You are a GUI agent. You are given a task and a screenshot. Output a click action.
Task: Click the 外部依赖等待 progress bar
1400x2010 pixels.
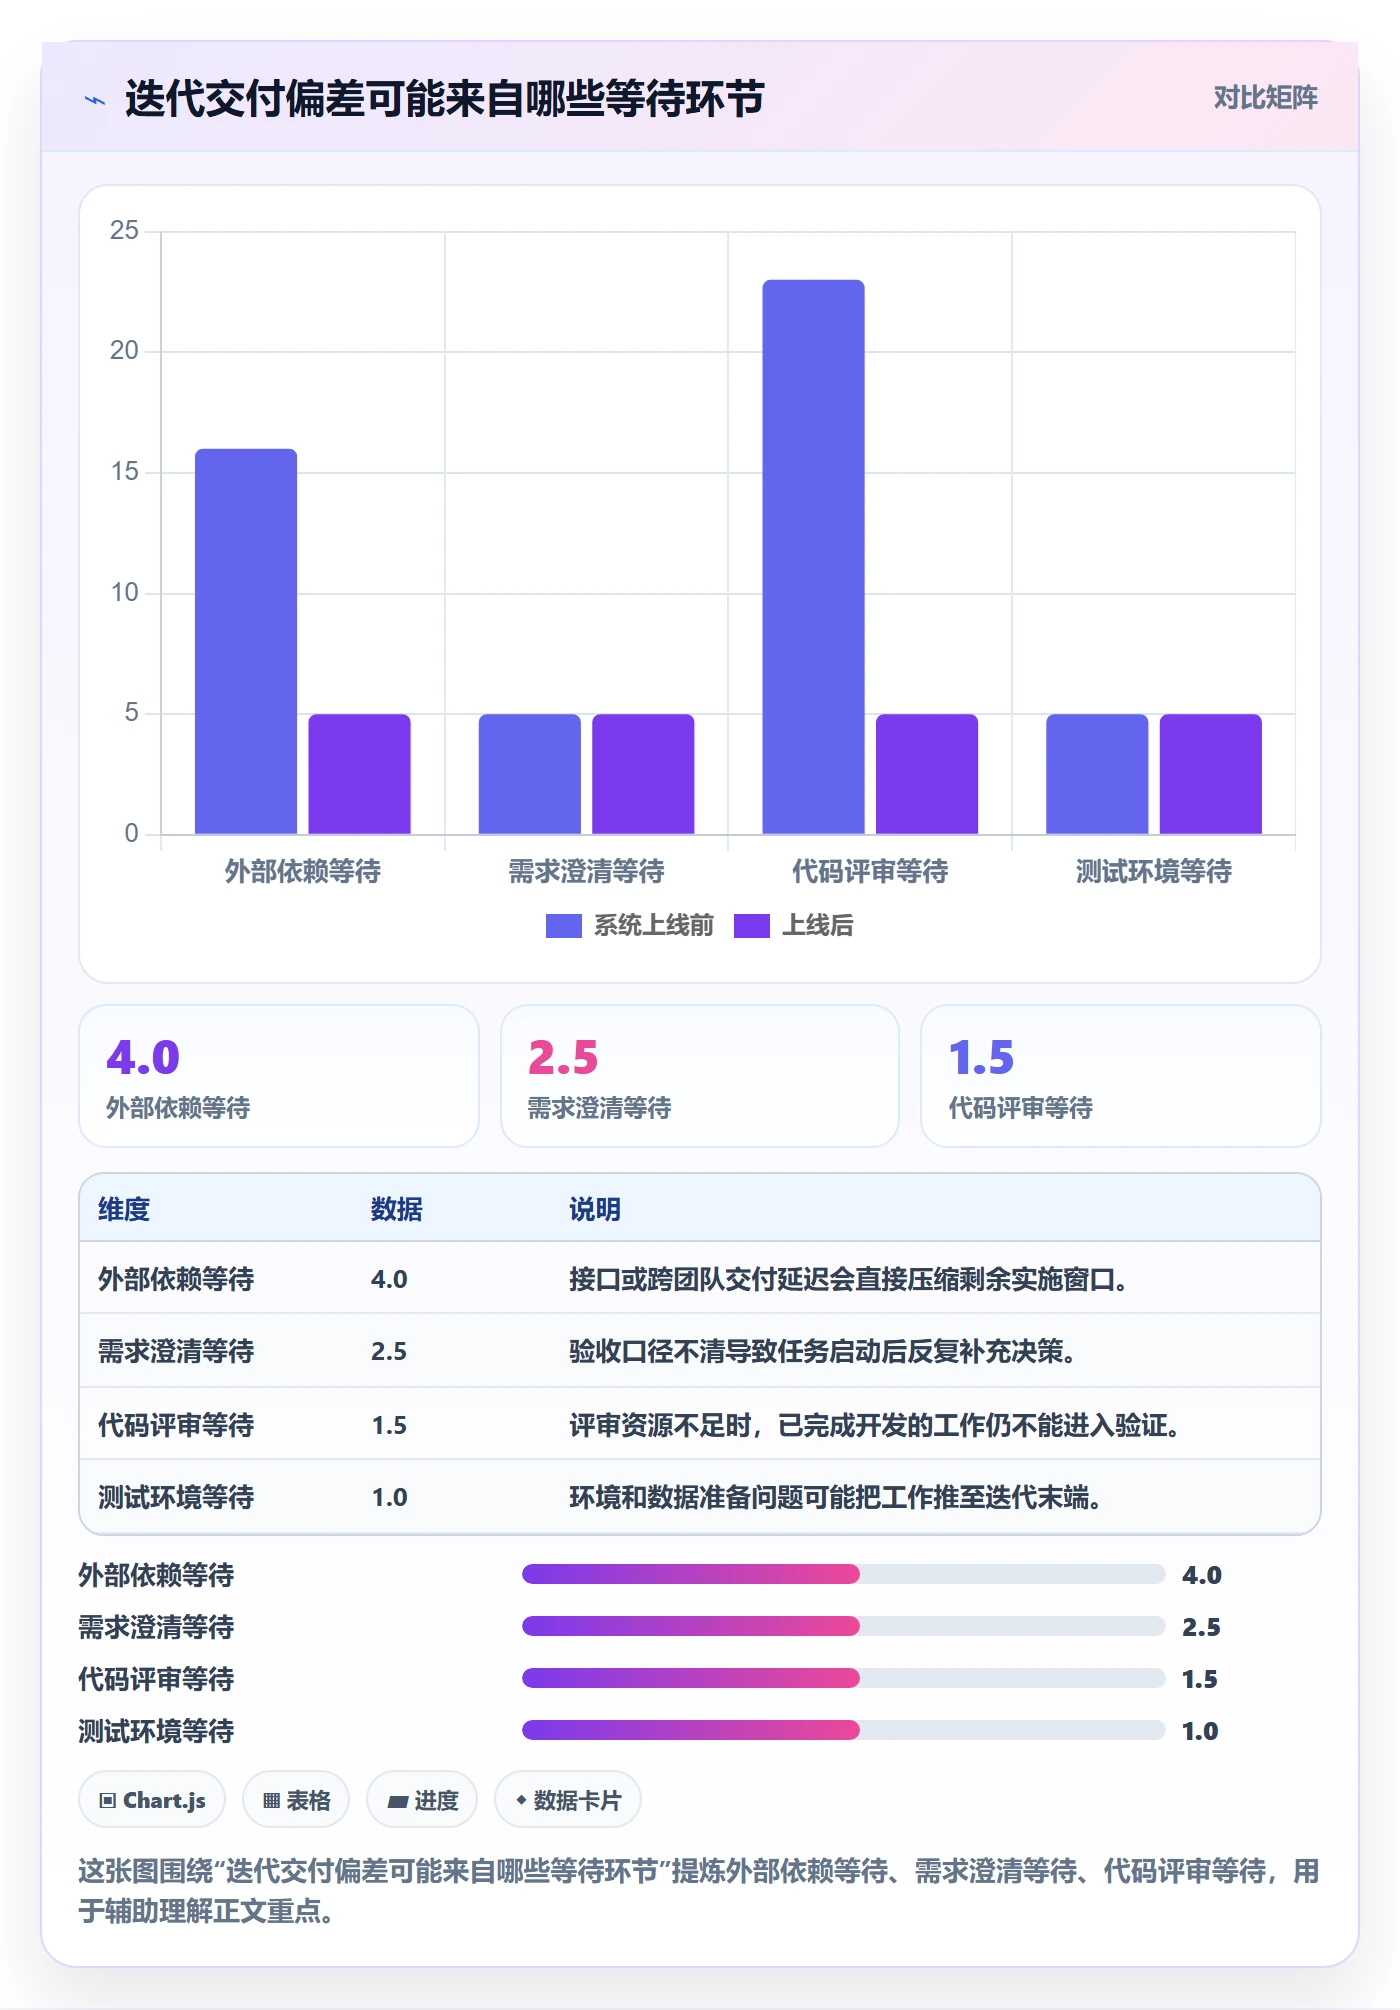pos(843,1574)
